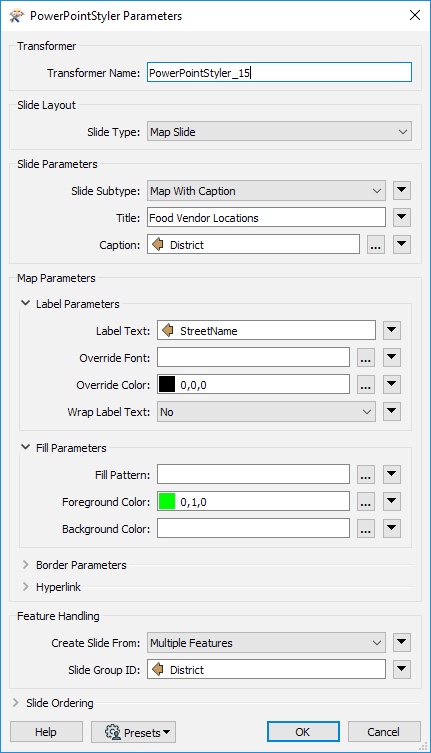The height and width of the screenshot is (753, 431).
Task: Click the ellipsis button for Override Font
Action: [x=366, y=357]
